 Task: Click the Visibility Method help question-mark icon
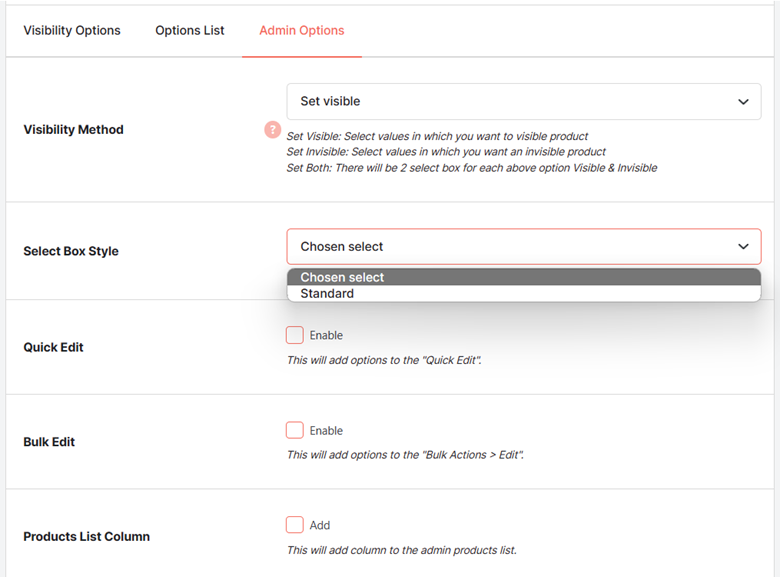(272, 130)
